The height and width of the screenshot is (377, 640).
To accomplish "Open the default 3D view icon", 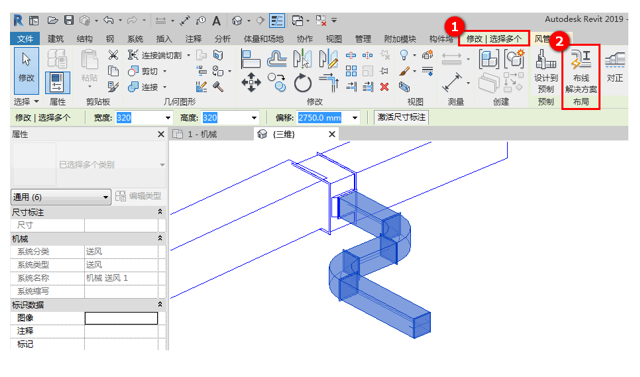I will tap(237, 20).
